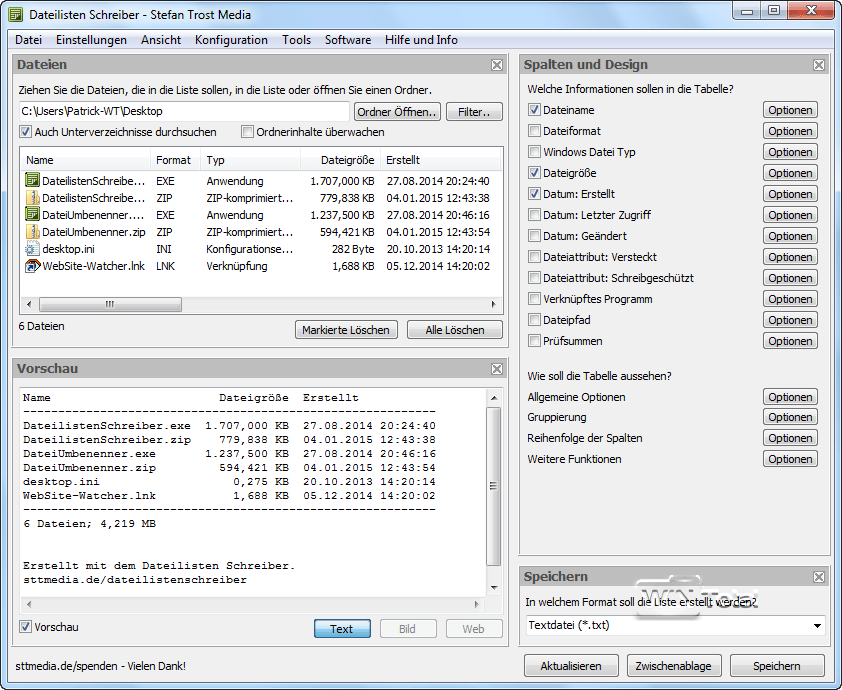Click the preview vertical scrollbar thumb
Image resolution: width=842 pixels, height=690 pixels.
(x=493, y=486)
